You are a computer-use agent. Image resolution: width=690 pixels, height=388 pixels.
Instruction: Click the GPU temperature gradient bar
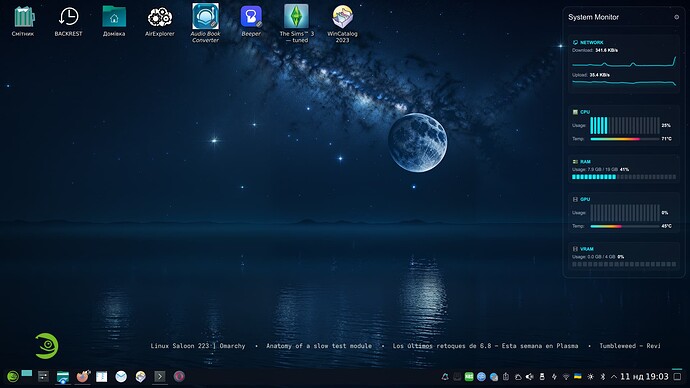point(624,226)
